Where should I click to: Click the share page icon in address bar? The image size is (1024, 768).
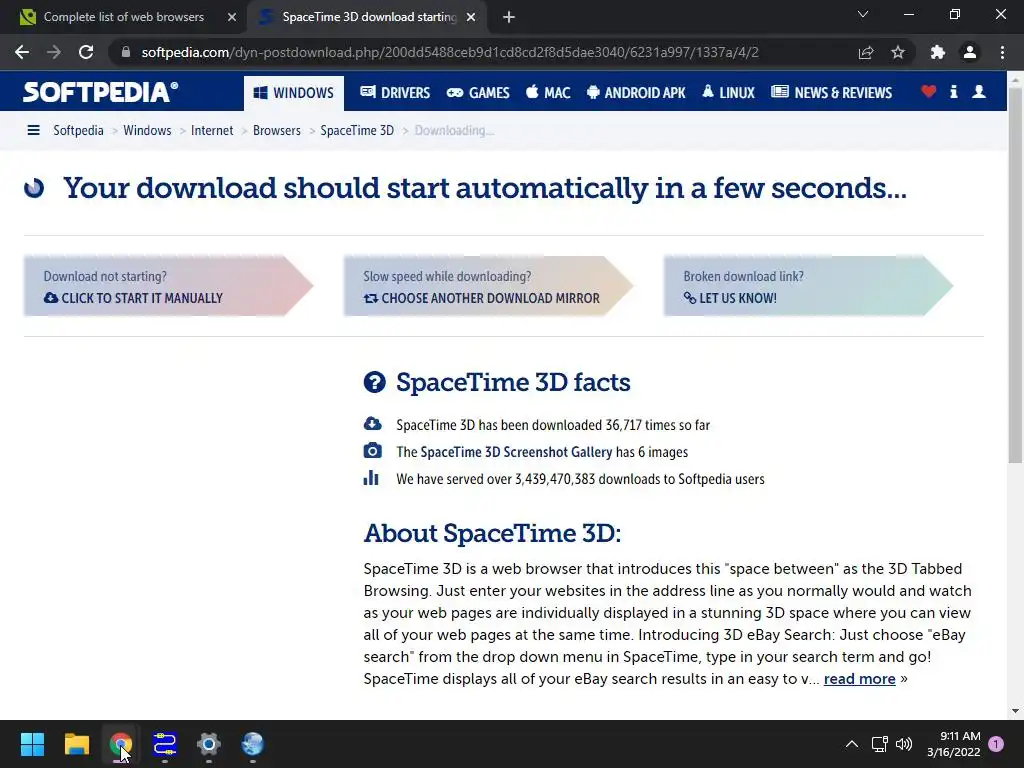coord(866,52)
